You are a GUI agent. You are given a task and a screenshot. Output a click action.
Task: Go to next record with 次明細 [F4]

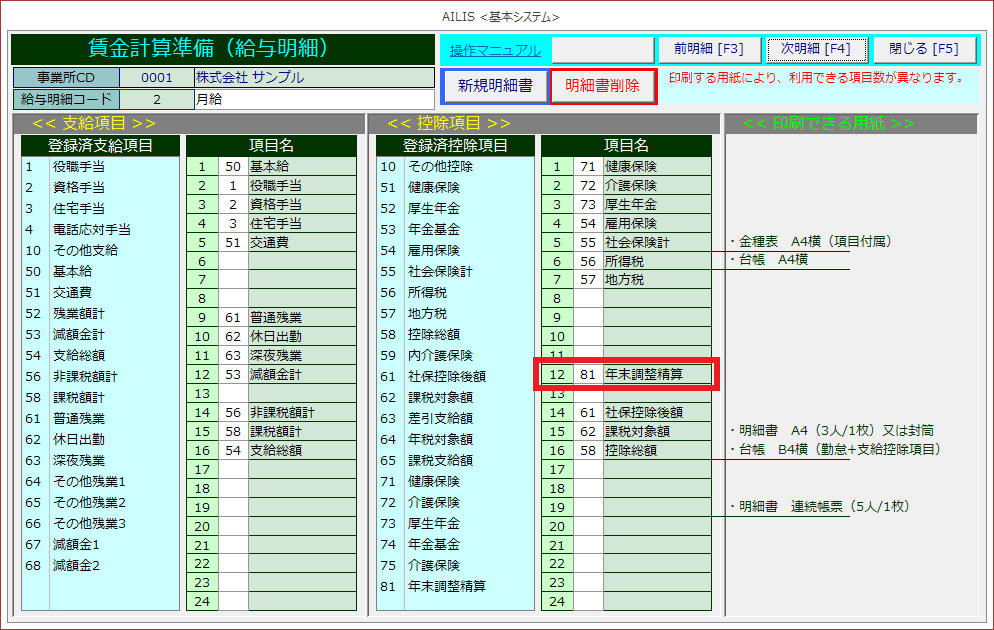coord(815,49)
